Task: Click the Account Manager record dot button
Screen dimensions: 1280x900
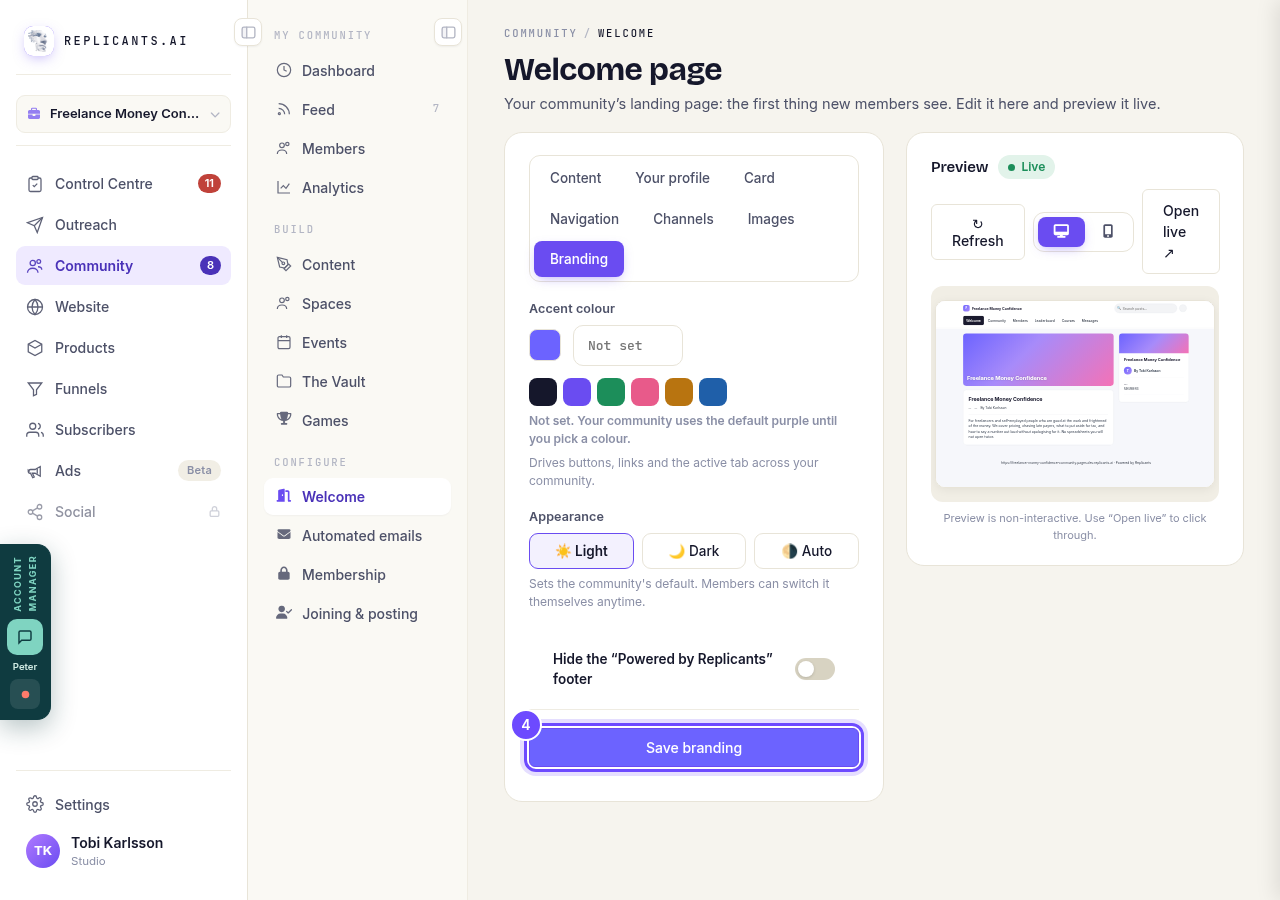Action: coord(25,694)
